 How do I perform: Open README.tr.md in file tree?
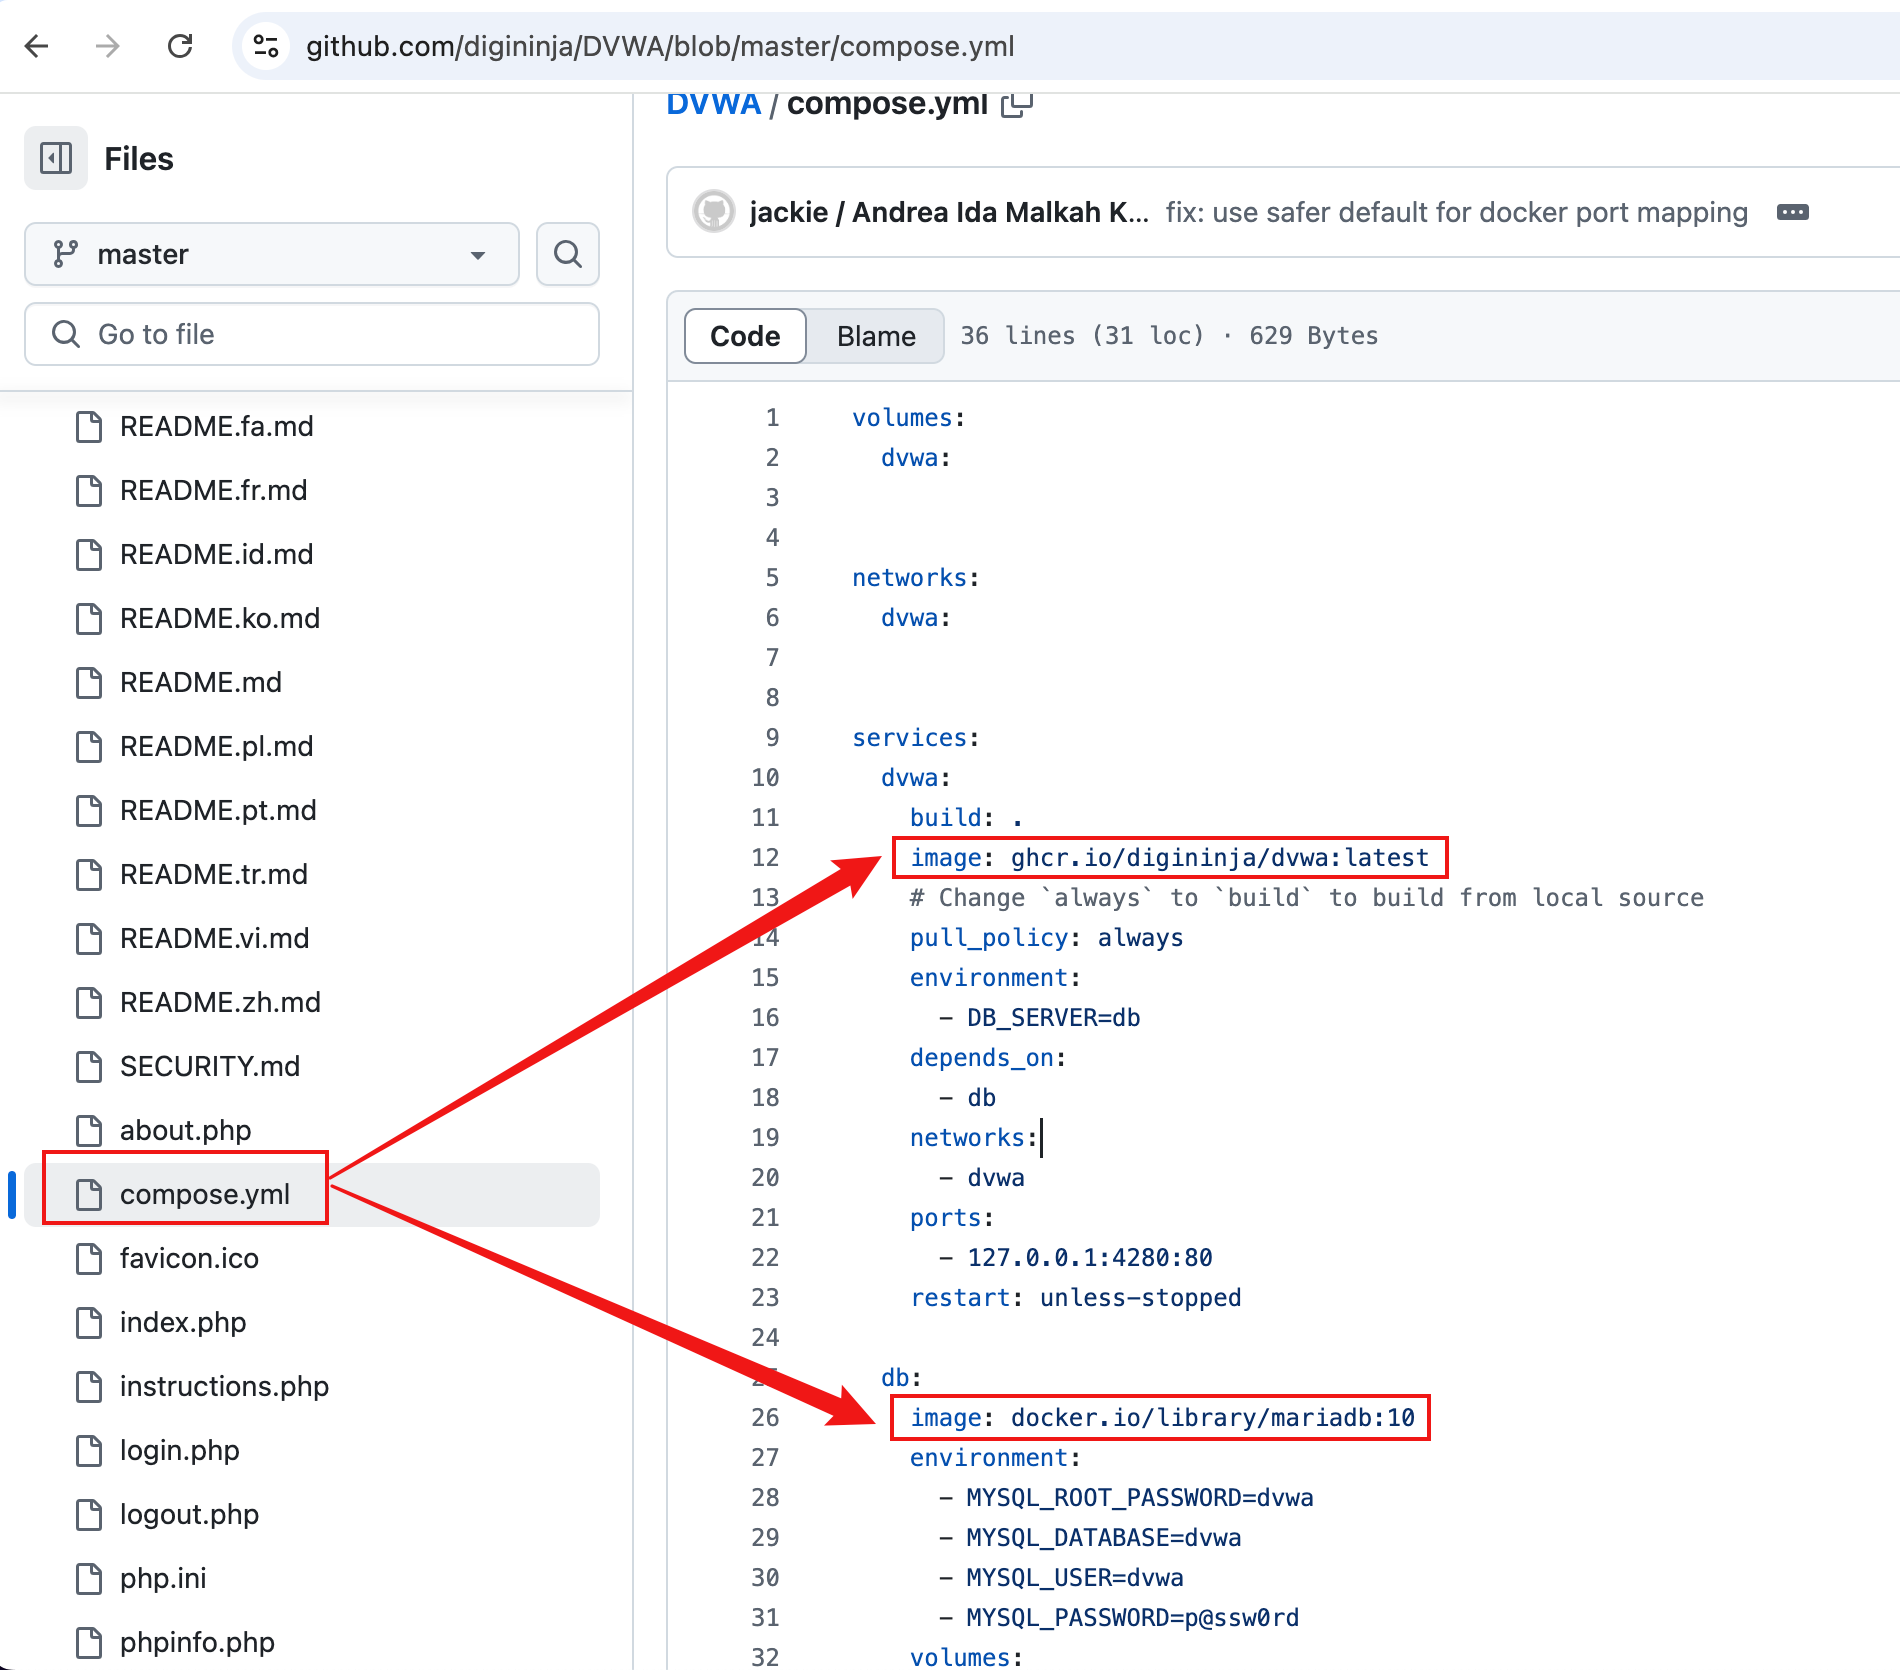pos(214,874)
